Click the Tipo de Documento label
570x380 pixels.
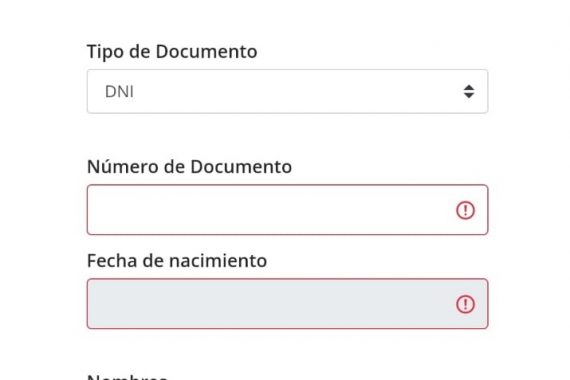coord(172,52)
